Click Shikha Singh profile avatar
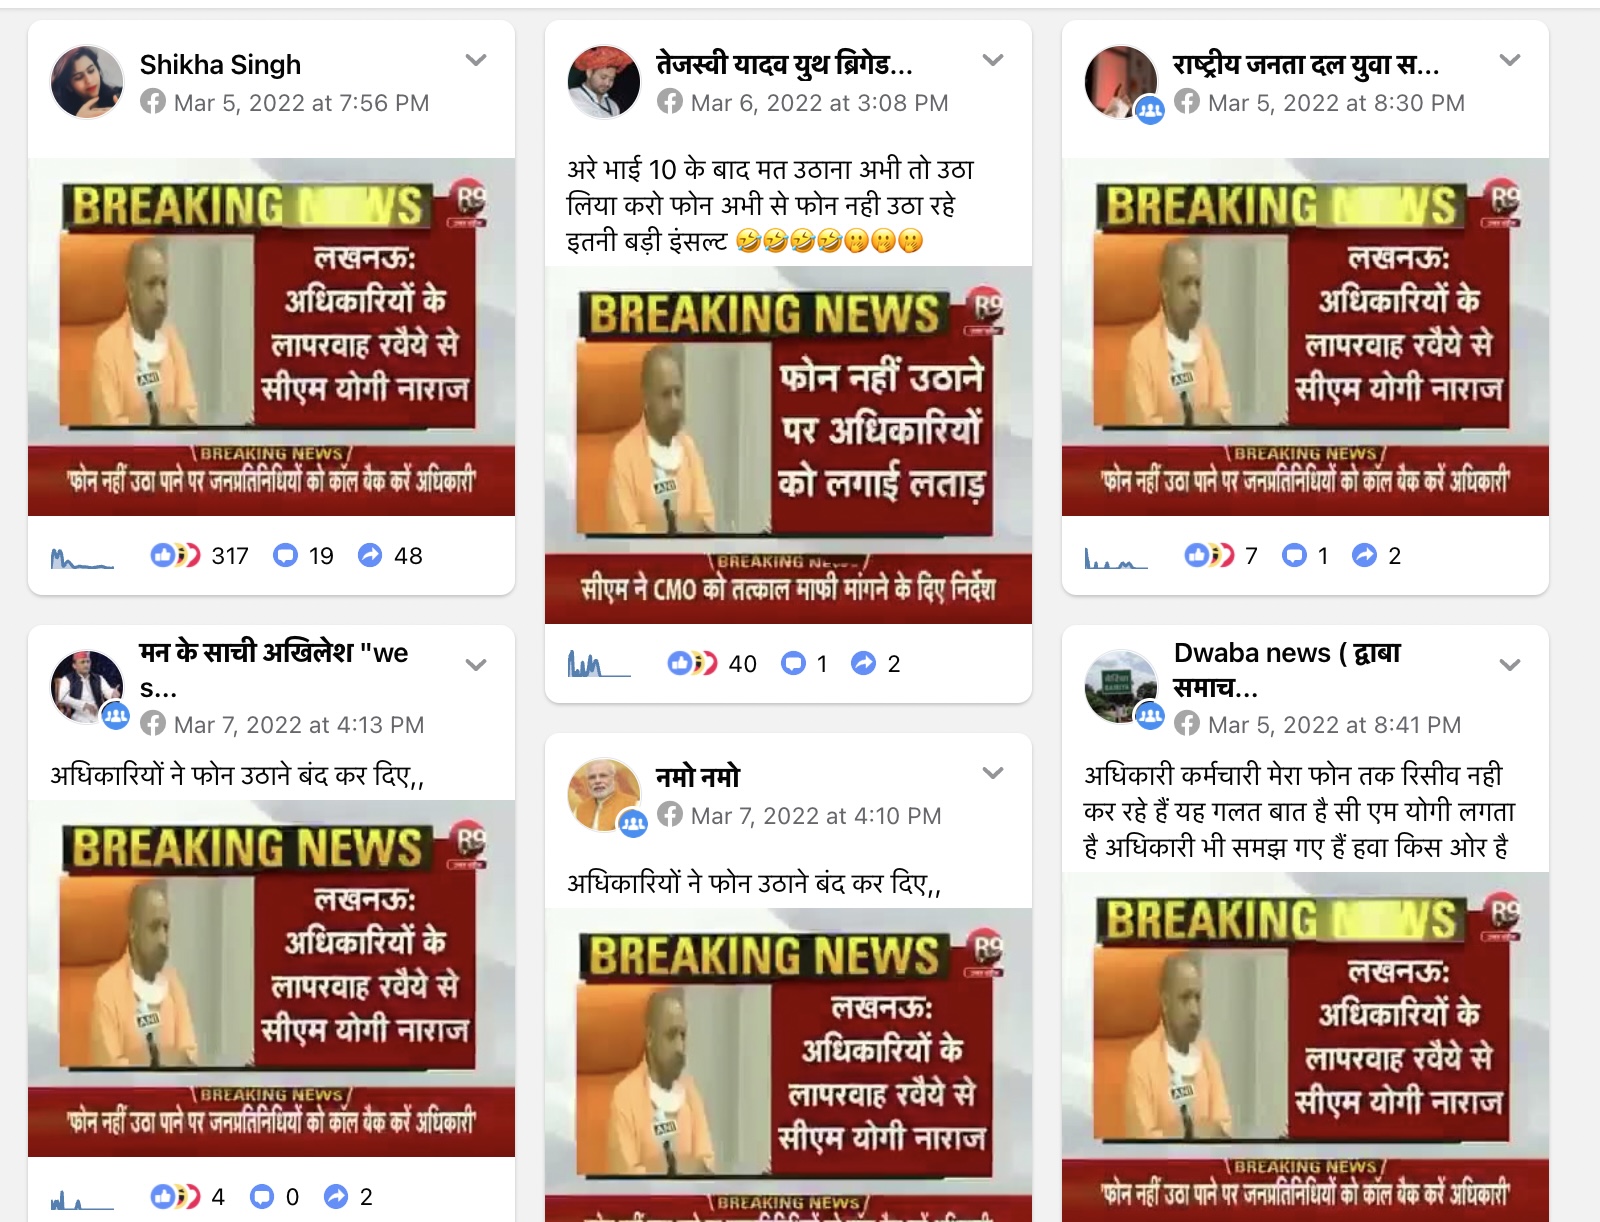Image resolution: width=1600 pixels, height=1222 pixels. [x=87, y=82]
